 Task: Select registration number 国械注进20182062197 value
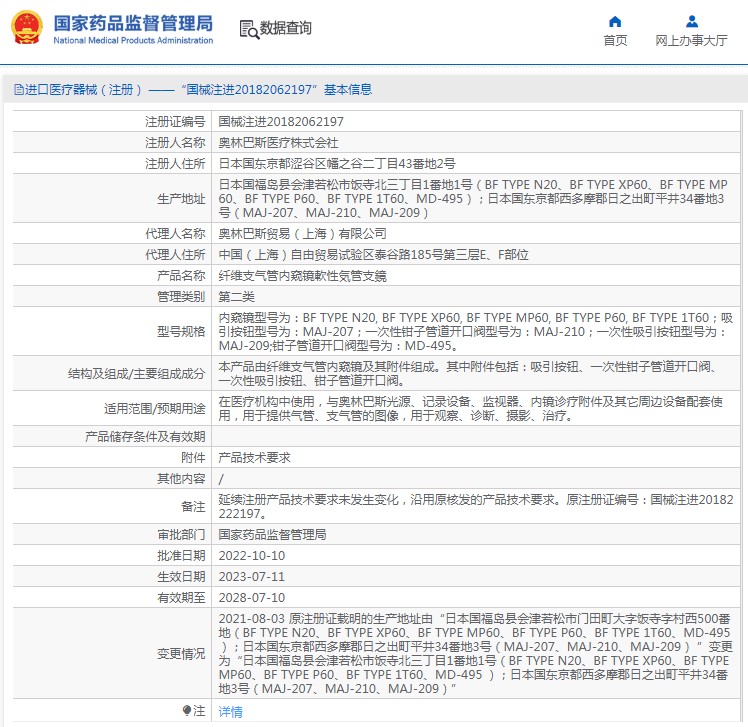[281, 122]
